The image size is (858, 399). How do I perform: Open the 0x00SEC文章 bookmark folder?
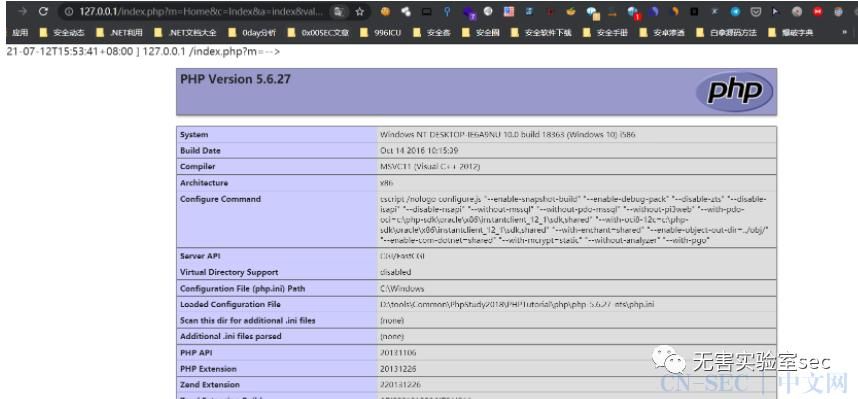point(318,33)
